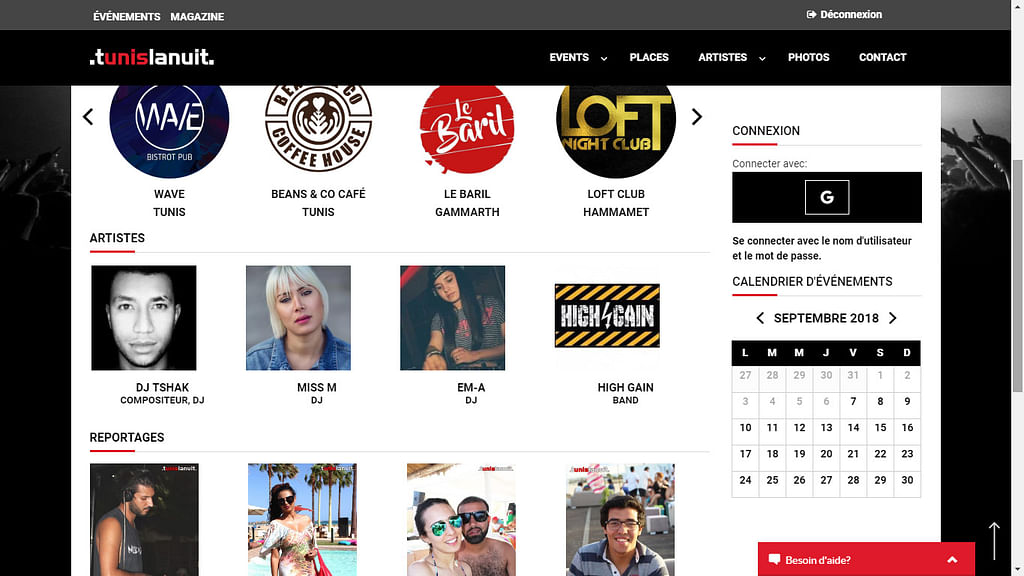Click the Google sign-in G icon
The width and height of the screenshot is (1024, 576).
tap(827, 197)
